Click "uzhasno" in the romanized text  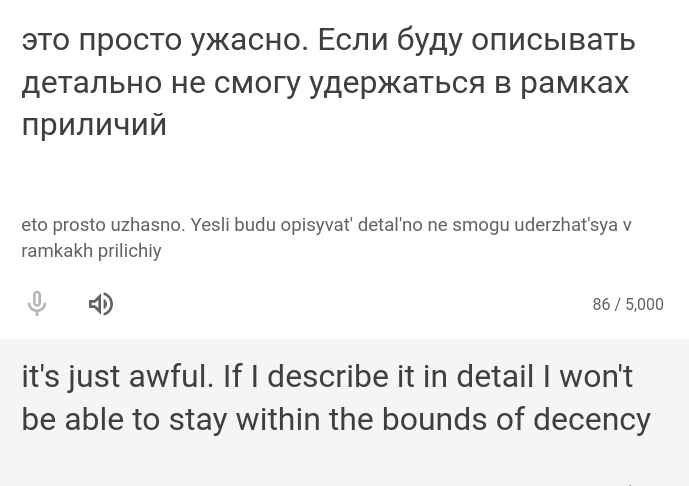point(148,225)
